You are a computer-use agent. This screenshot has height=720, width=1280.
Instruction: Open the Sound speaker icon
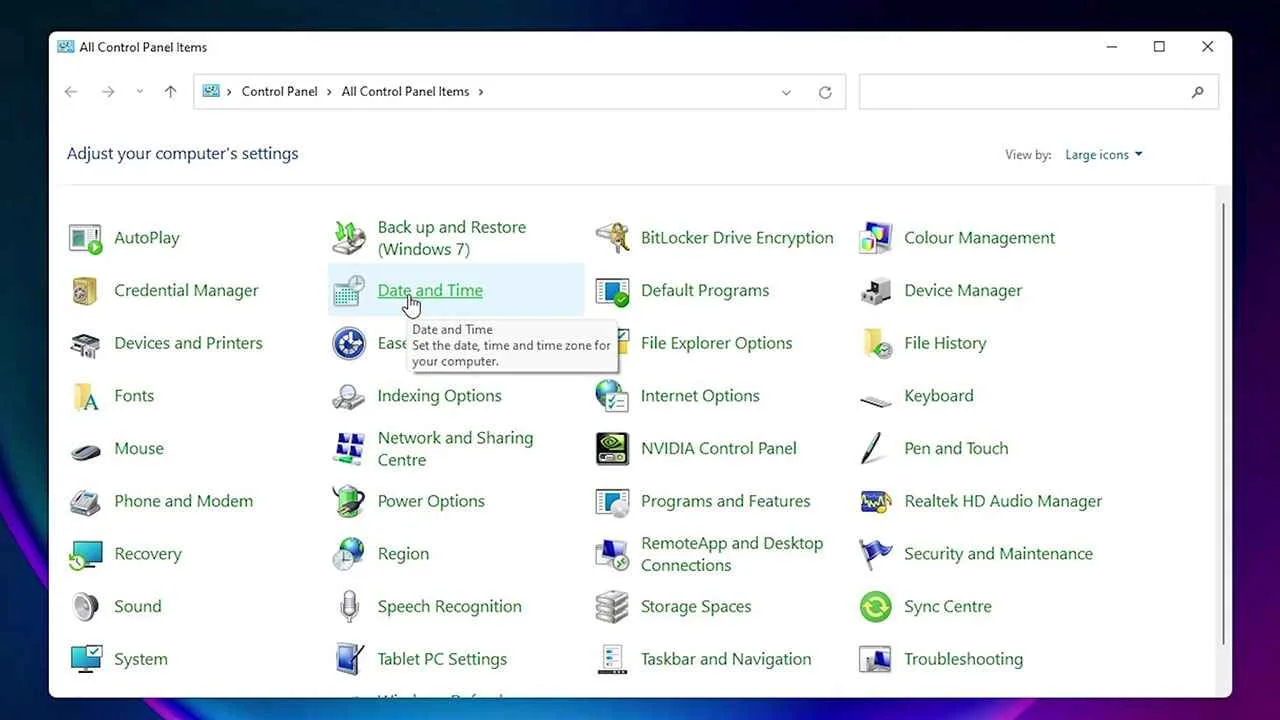86,607
